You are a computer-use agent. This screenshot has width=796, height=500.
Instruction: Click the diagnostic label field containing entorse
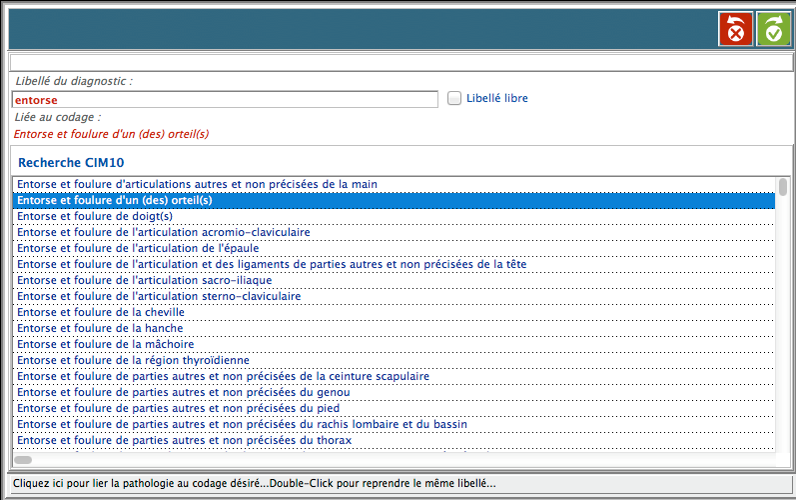click(225, 100)
